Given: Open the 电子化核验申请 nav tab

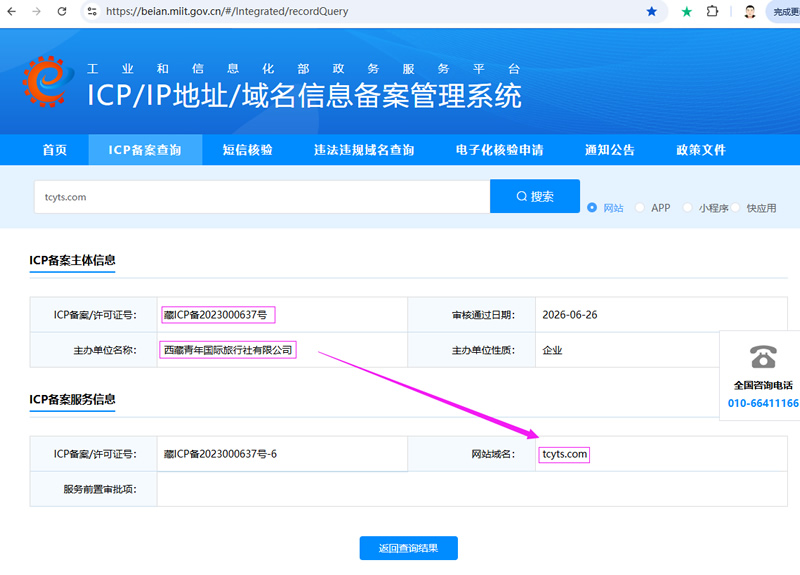Looking at the screenshot, I should [x=499, y=150].
